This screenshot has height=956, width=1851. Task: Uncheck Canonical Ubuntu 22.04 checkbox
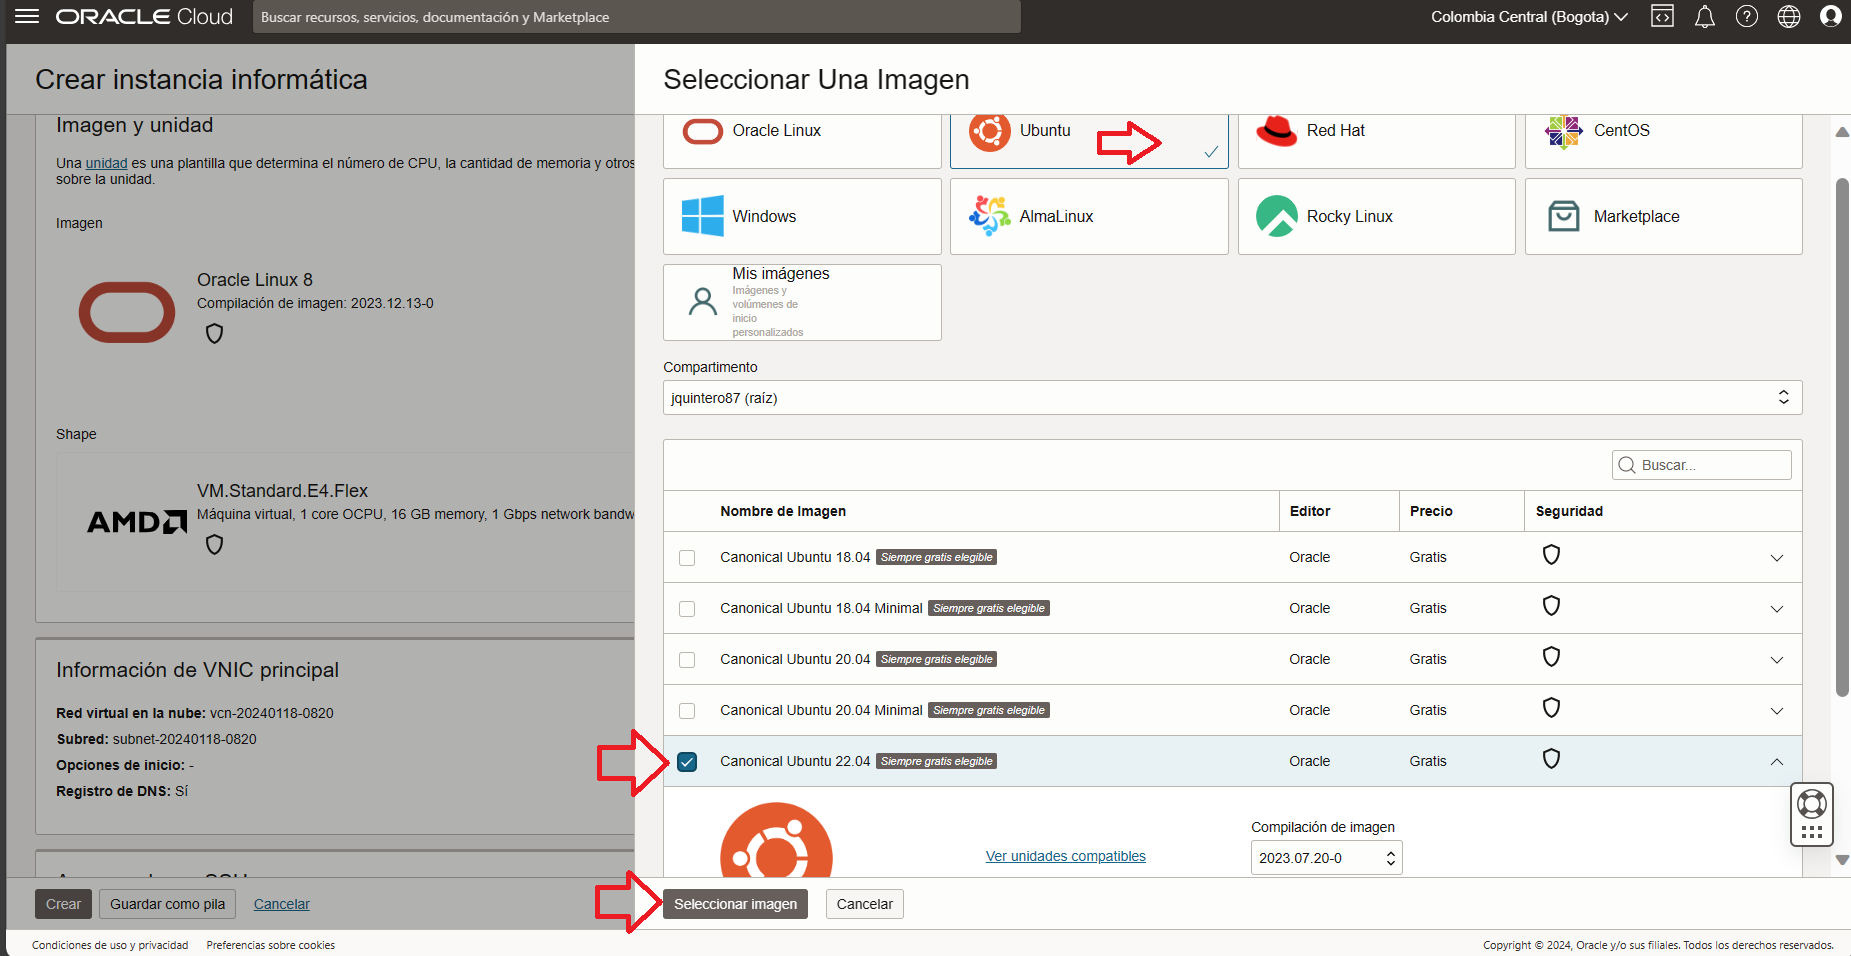coord(687,762)
